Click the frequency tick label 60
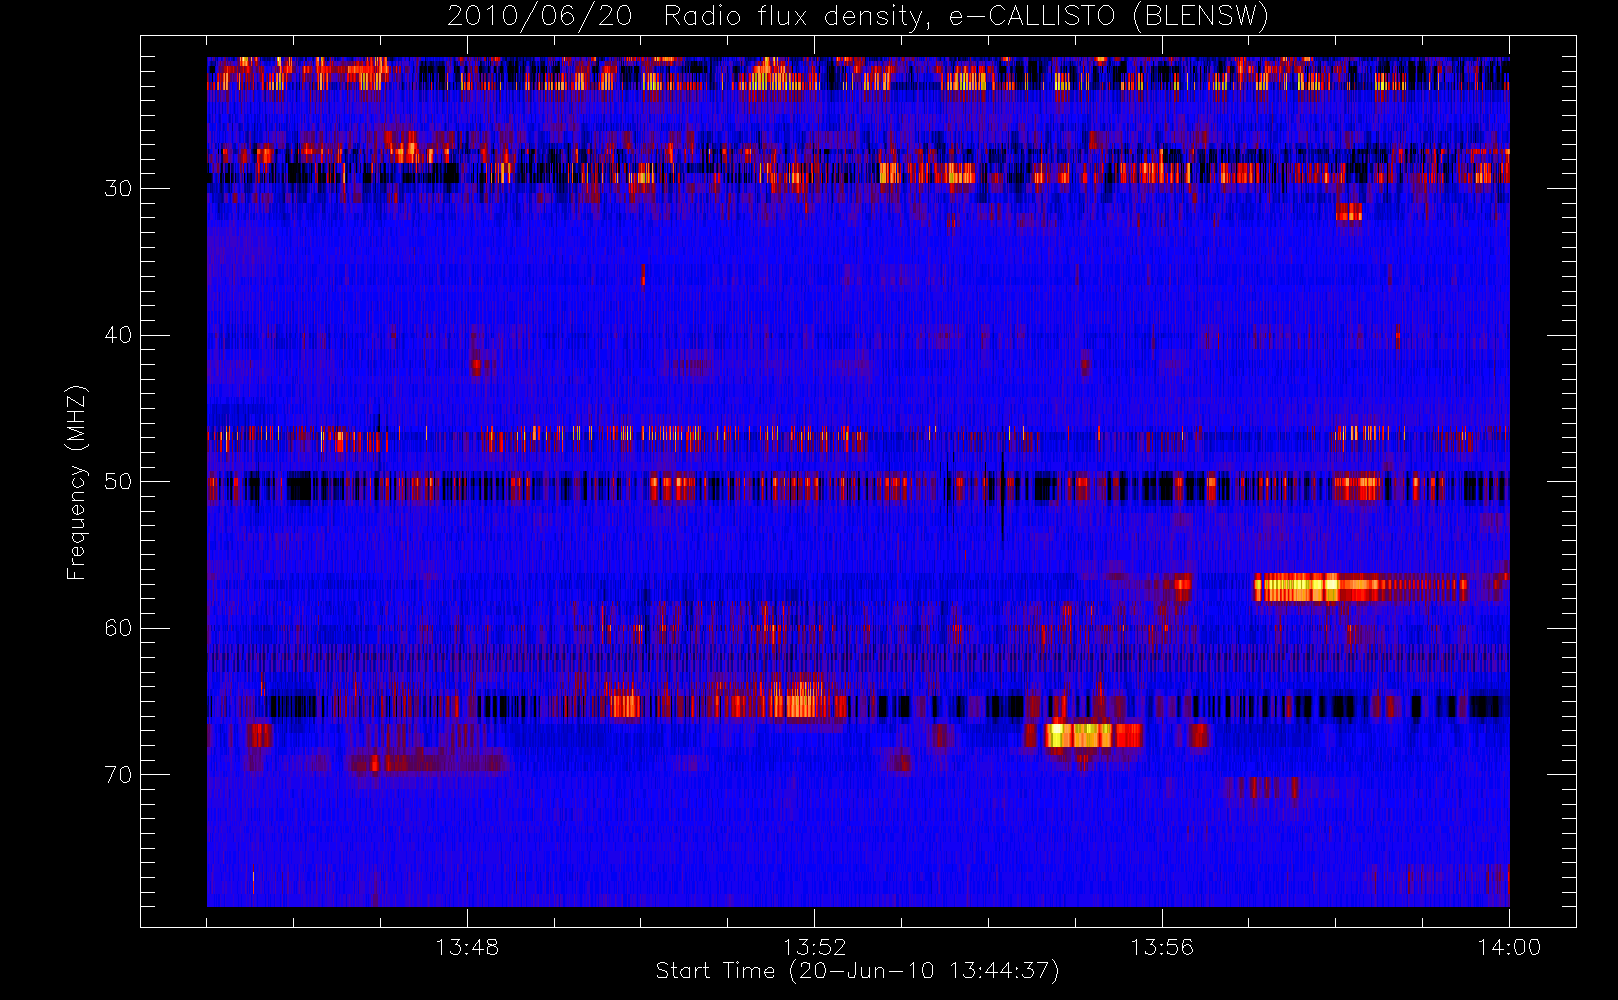 (x=118, y=628)
